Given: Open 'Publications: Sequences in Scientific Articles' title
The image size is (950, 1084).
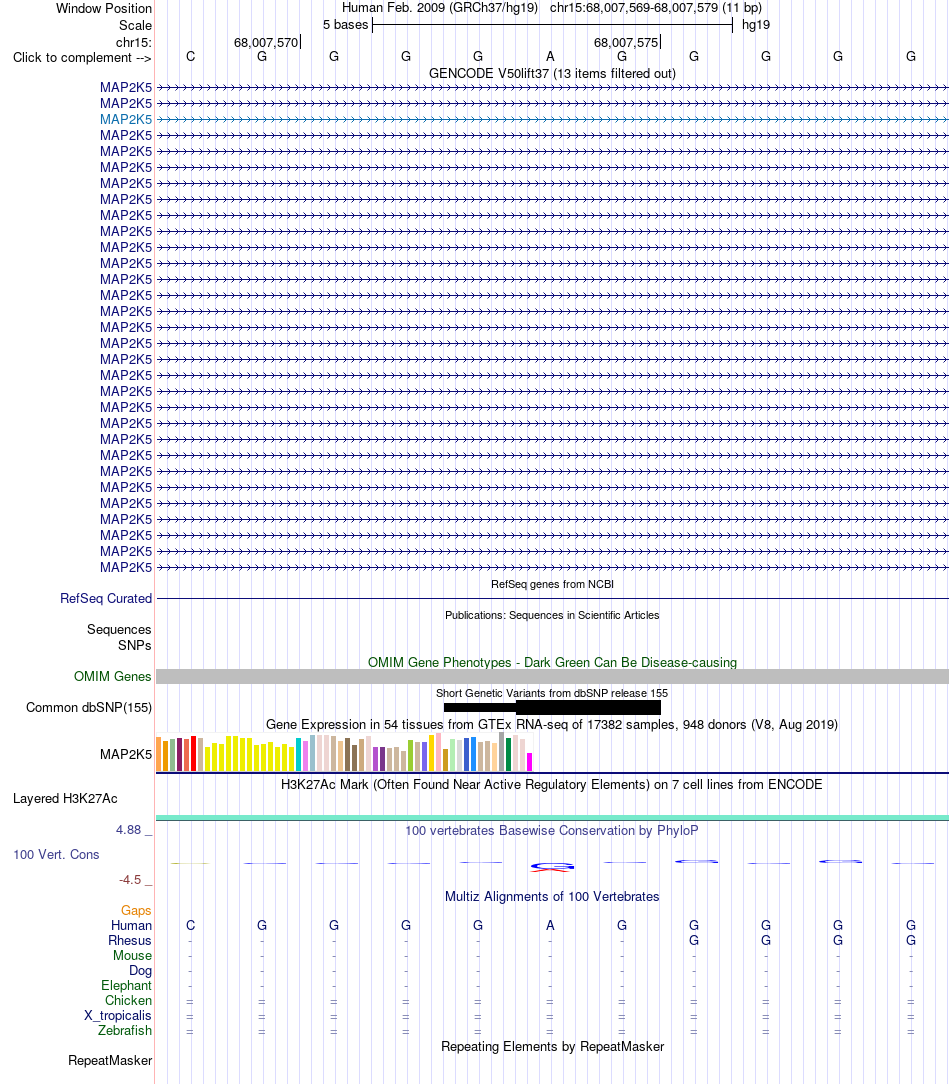Looking at the screenshot, I should coord(552,615).
